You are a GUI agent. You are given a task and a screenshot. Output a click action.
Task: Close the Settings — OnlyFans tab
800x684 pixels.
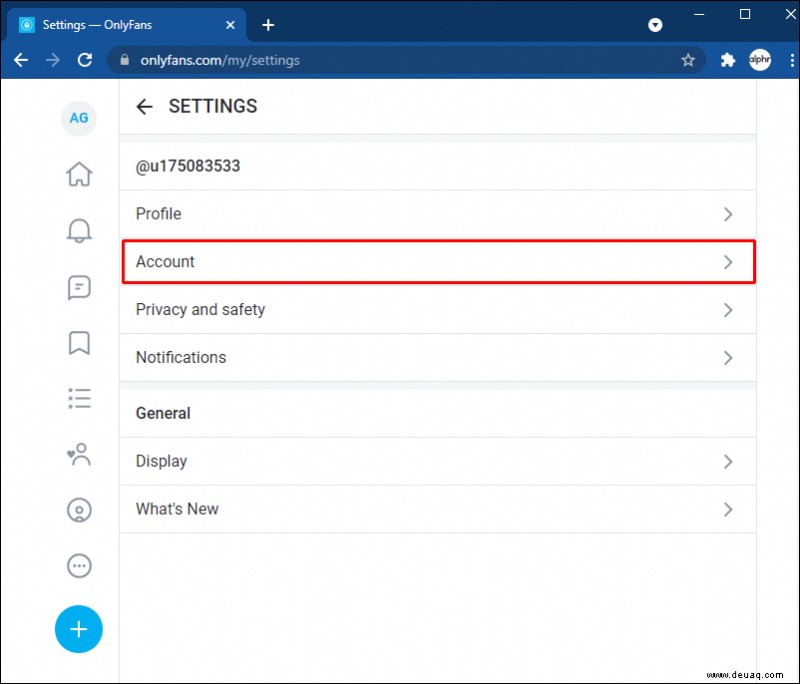(230, 25)
